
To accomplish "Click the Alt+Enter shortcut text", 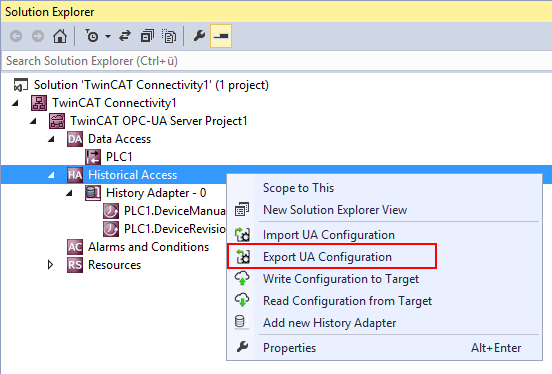I will point(496,348).
